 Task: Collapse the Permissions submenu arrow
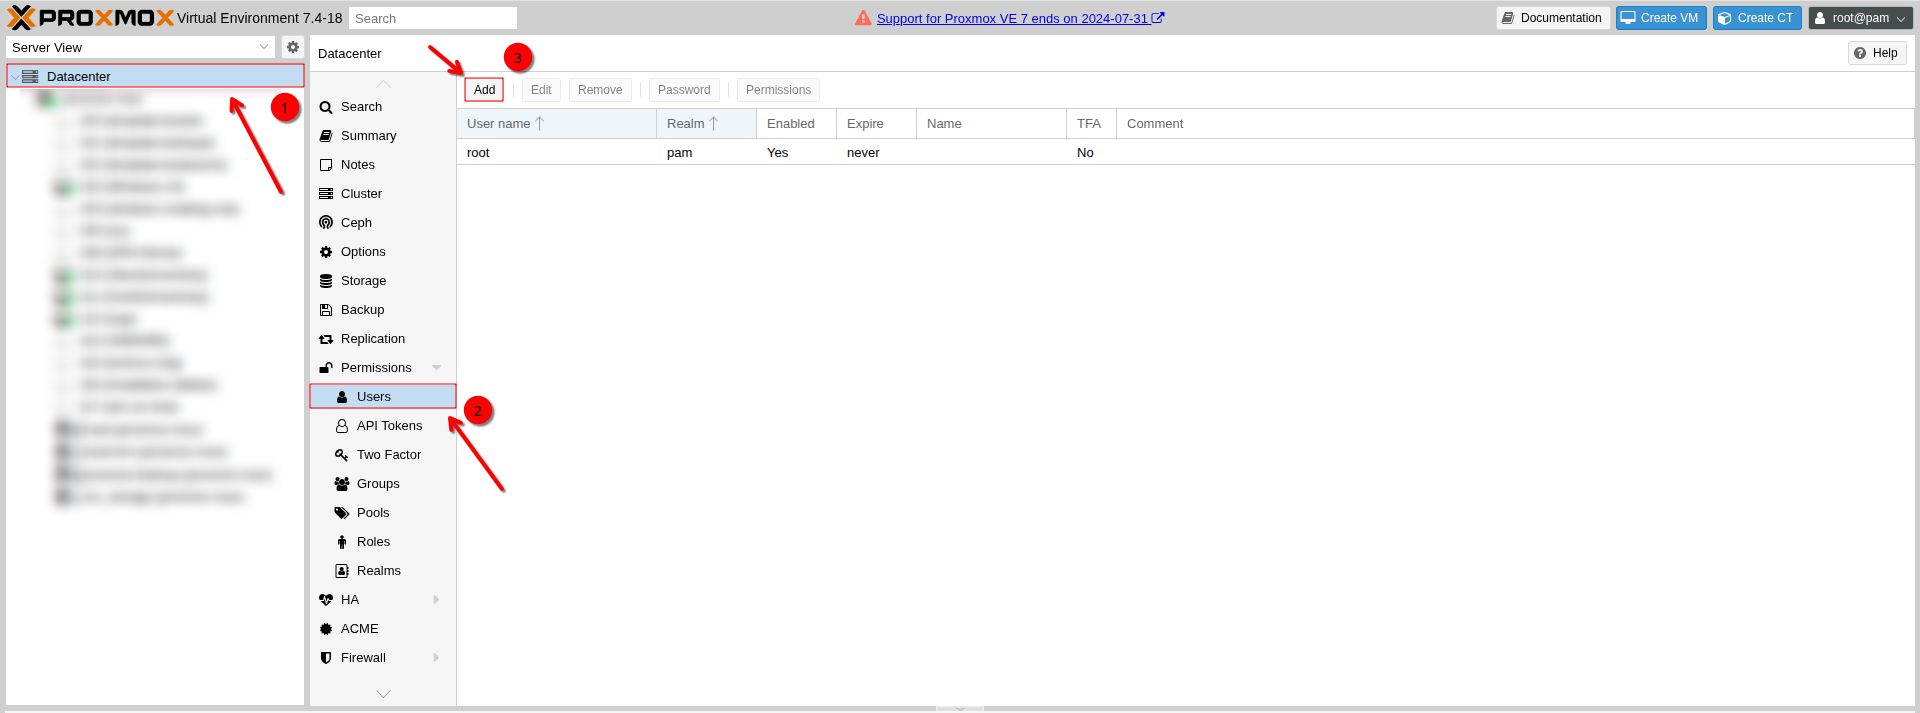[437, 368]
